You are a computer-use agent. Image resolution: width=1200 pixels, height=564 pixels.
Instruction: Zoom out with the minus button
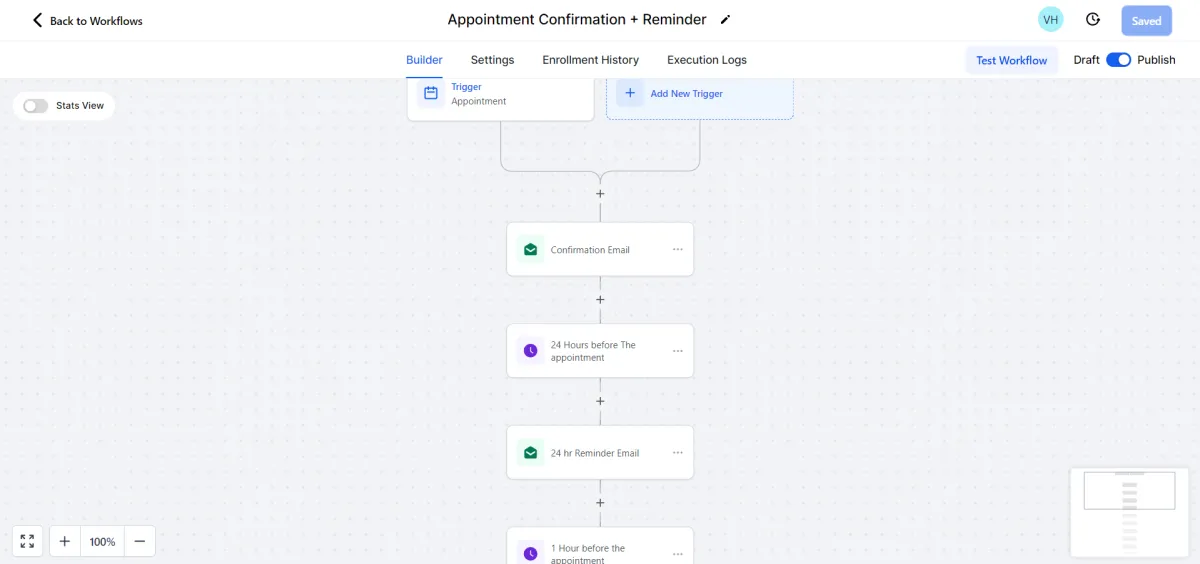tap(140, 541)
